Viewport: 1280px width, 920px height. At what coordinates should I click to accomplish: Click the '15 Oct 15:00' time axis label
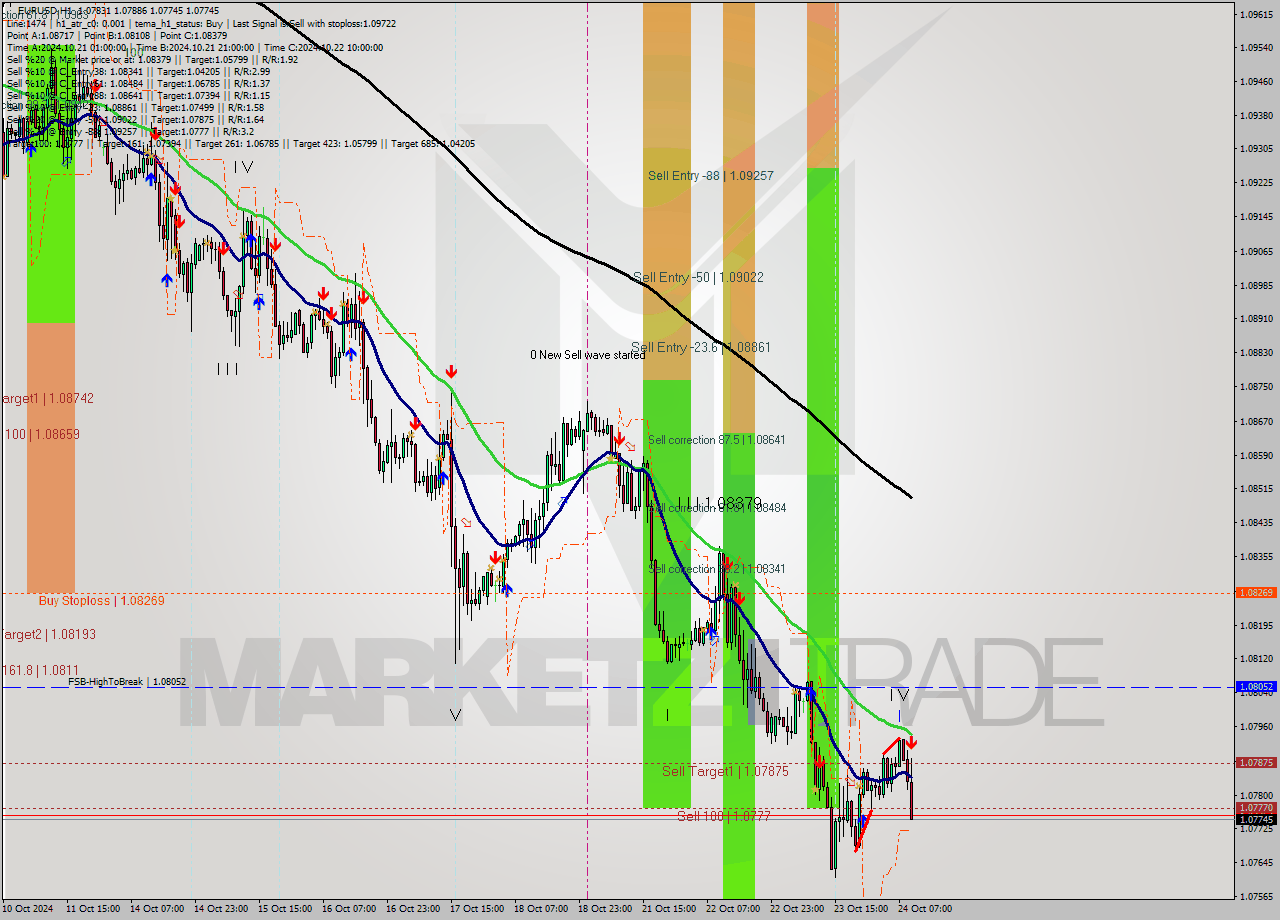pyautogui.click(x=285, y=909)
